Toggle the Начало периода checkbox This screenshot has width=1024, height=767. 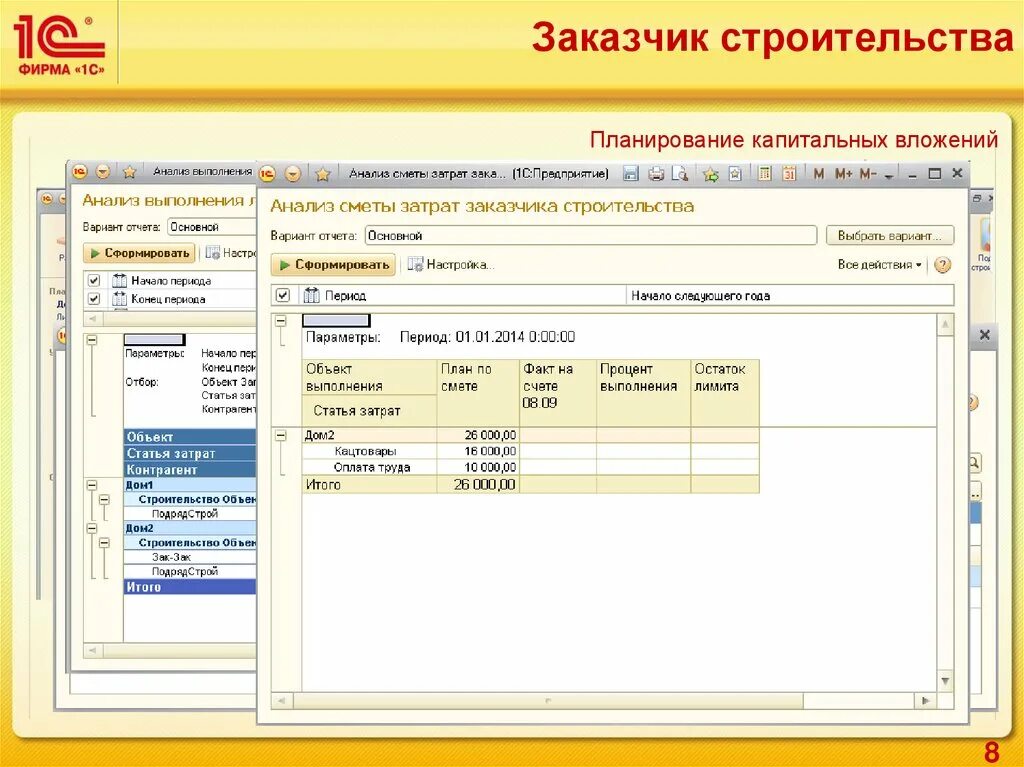(94, 280)
